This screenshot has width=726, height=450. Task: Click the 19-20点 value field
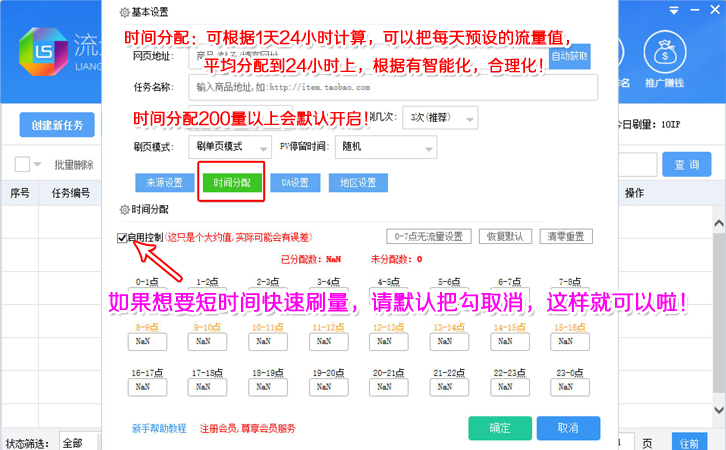pos(328,387)
